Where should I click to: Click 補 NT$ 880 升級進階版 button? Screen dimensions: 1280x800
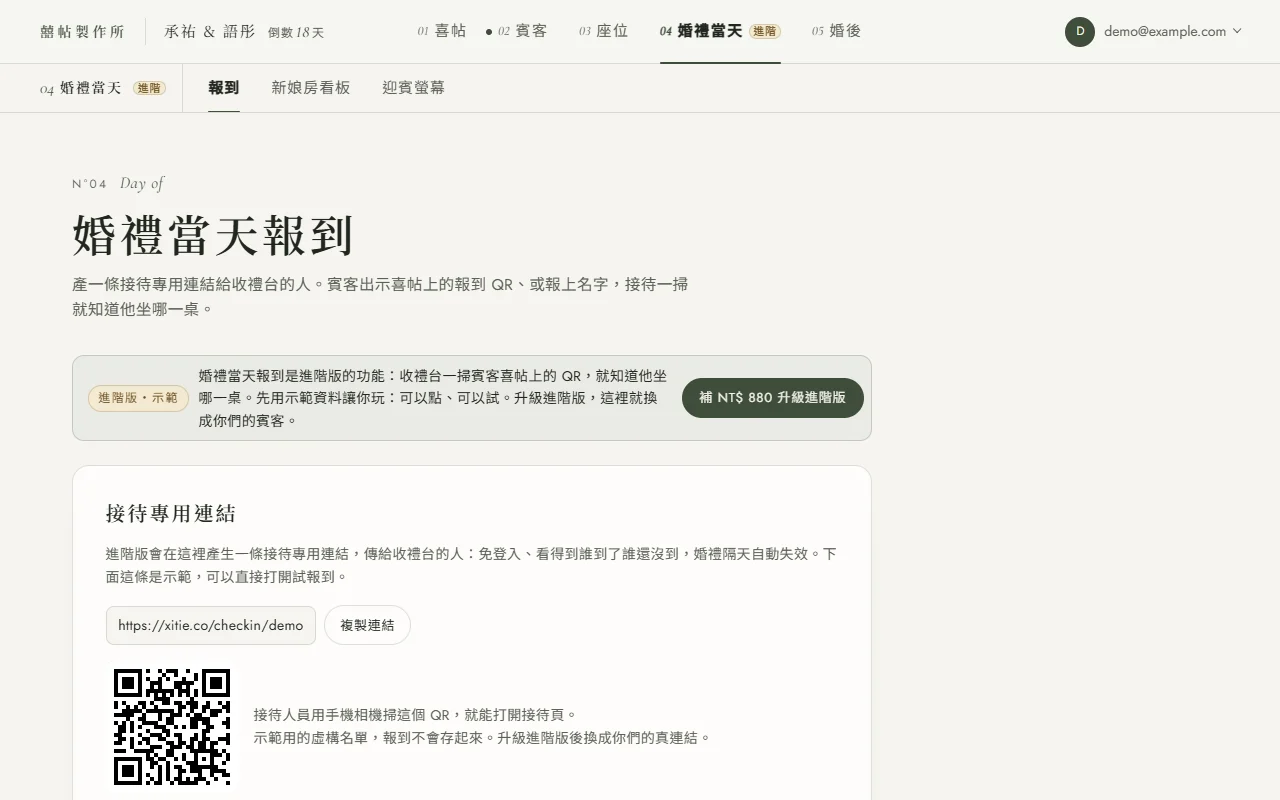[773, 398]
